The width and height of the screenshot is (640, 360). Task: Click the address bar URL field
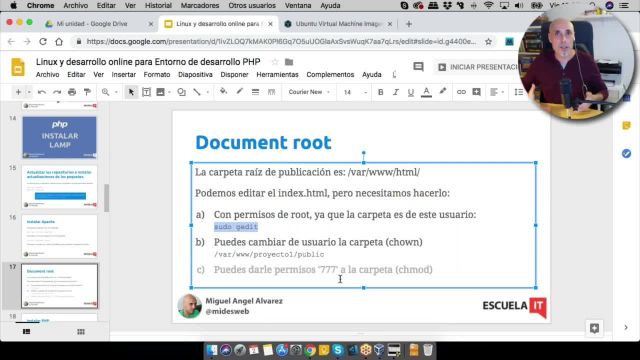(281, 42)
